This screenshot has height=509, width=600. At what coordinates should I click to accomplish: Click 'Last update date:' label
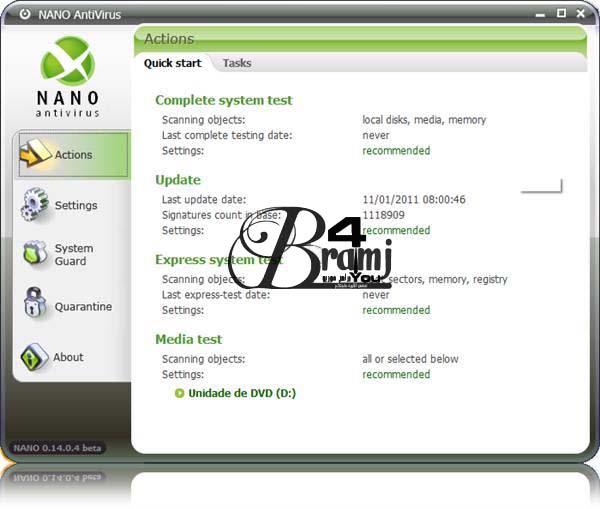[x=204, y=199]
